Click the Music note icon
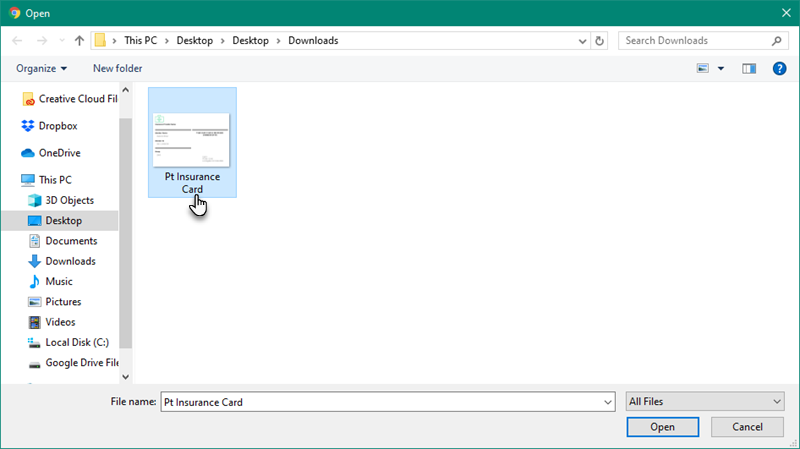This screenshot has height=449, width=800. pyautogui.click(x=35, y=282)
